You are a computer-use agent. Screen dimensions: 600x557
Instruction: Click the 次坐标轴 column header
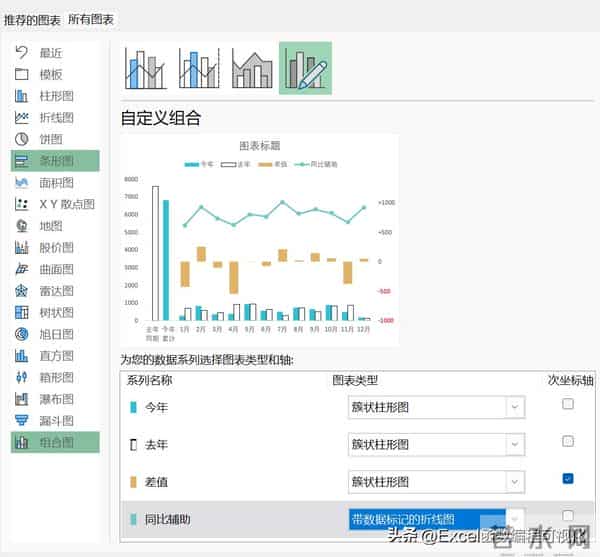click(571, 380)
